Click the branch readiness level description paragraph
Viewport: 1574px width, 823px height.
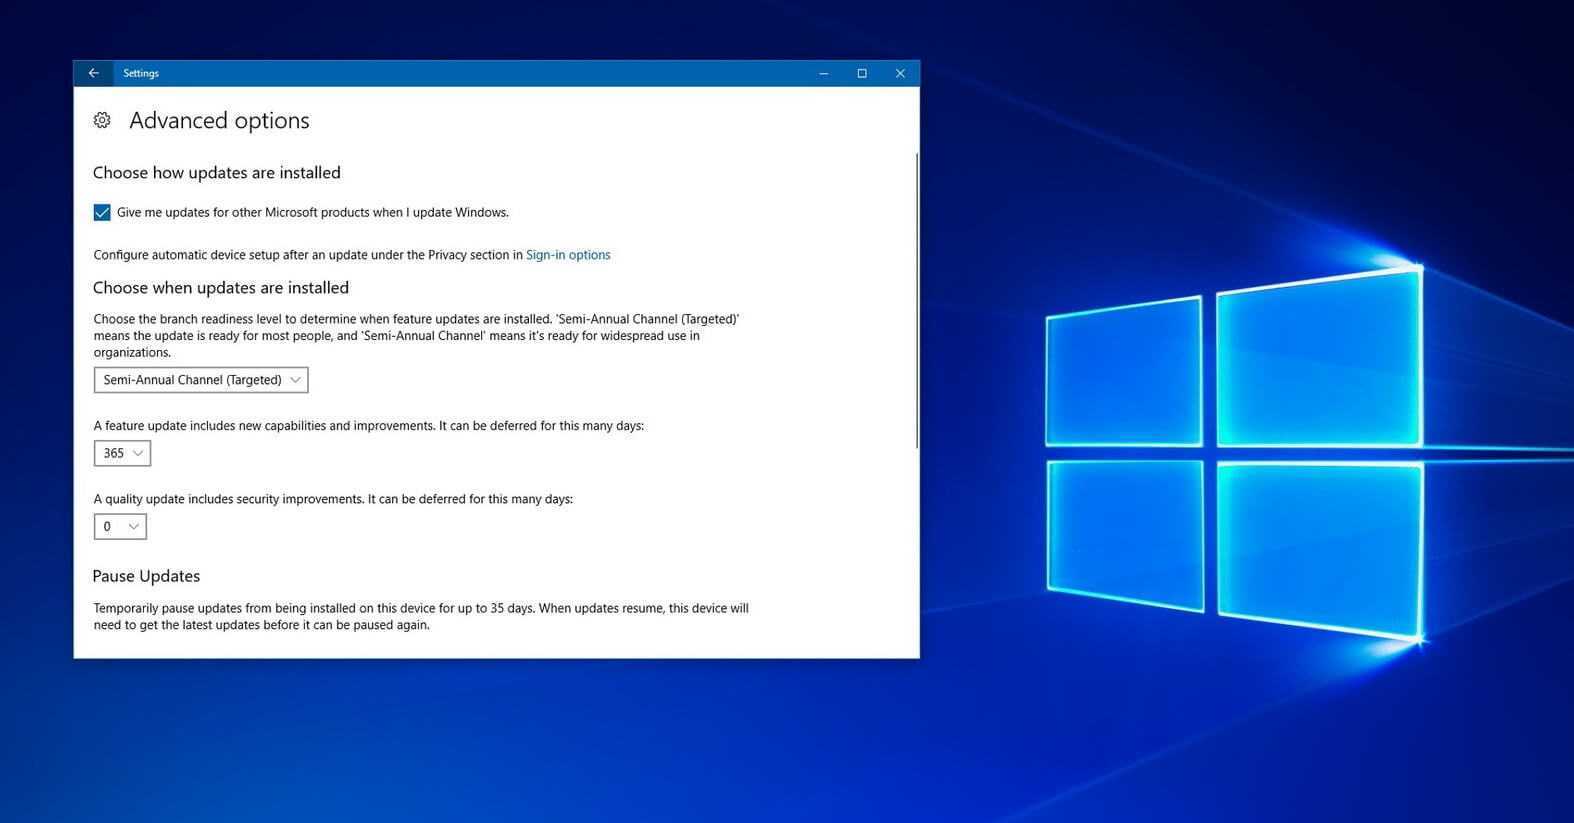point(417,336)
